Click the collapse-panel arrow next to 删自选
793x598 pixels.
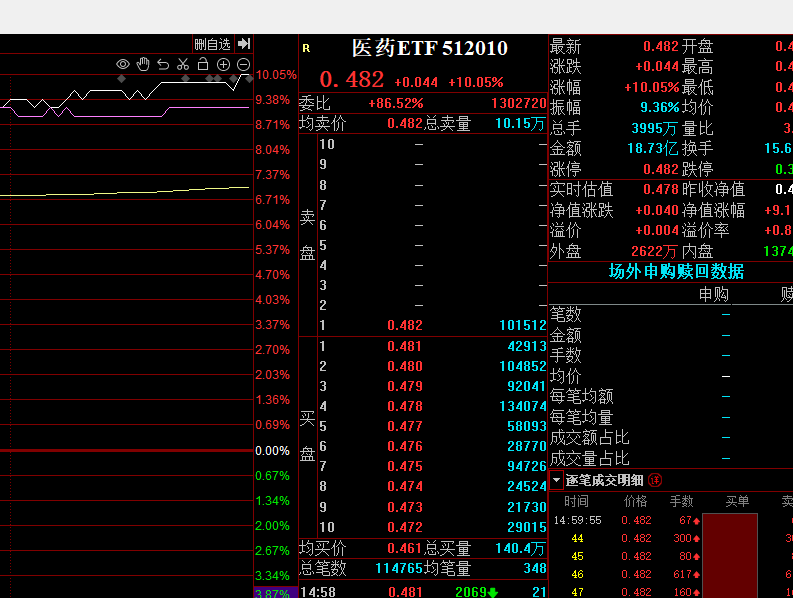(244, 44)
